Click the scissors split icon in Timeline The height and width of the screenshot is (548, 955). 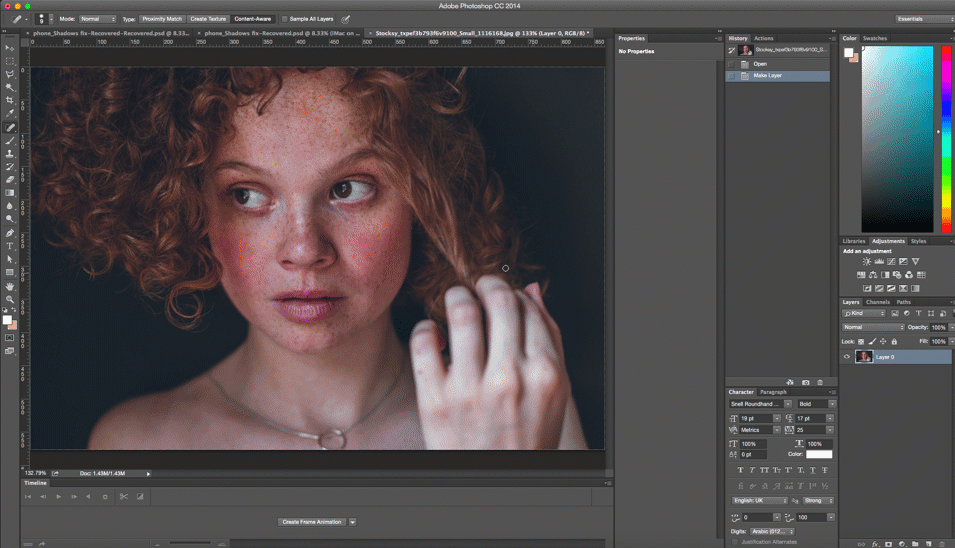coord(124,496)
